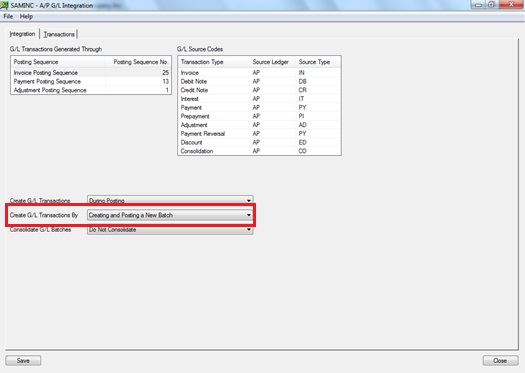525x373 pixels.
Task: Click the payment posting sequence number 13
Action: 165,81
